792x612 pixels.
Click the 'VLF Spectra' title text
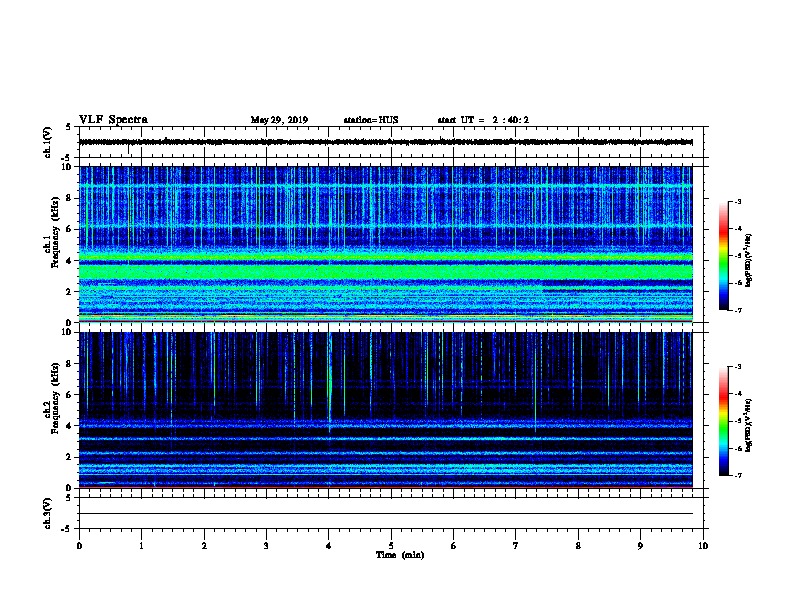[x=113, y=120]
